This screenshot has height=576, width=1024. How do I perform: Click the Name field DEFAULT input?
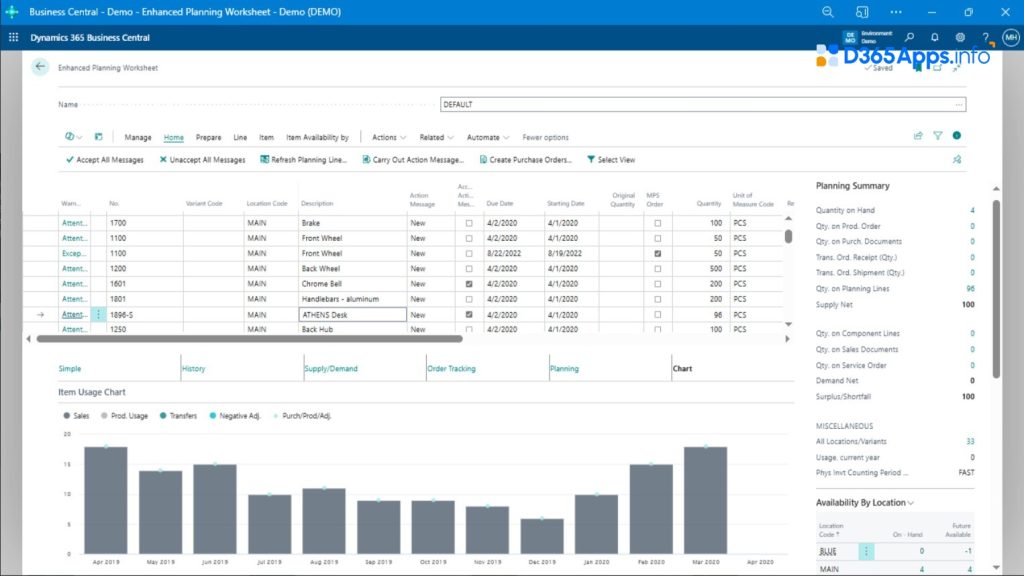(703, 104)
